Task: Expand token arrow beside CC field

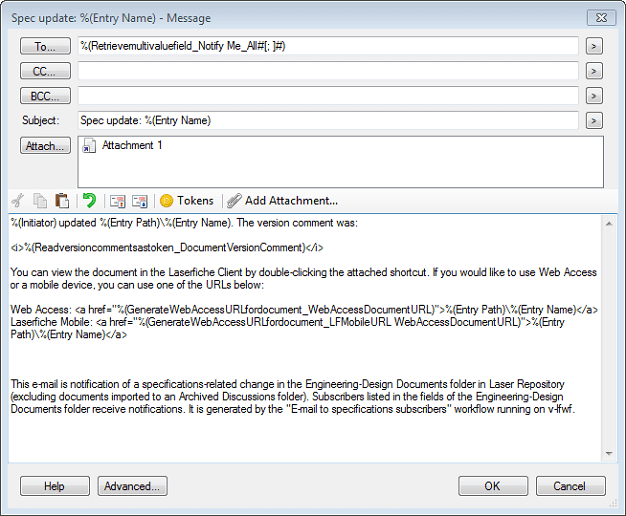Action: (x=594, y=71)
